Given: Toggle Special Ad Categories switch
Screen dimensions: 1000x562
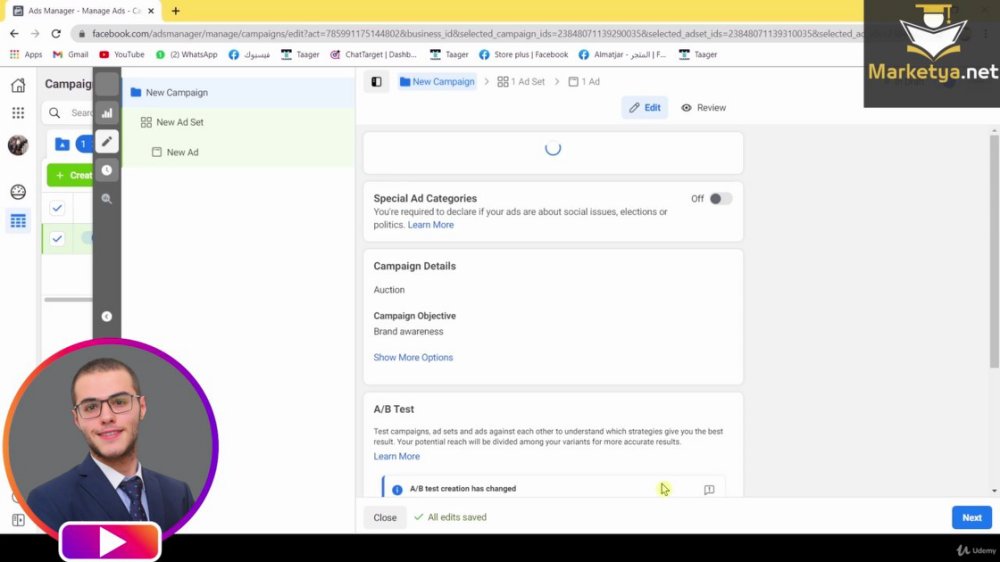Looking at the screenshot, I should click(x=720, y=199).
